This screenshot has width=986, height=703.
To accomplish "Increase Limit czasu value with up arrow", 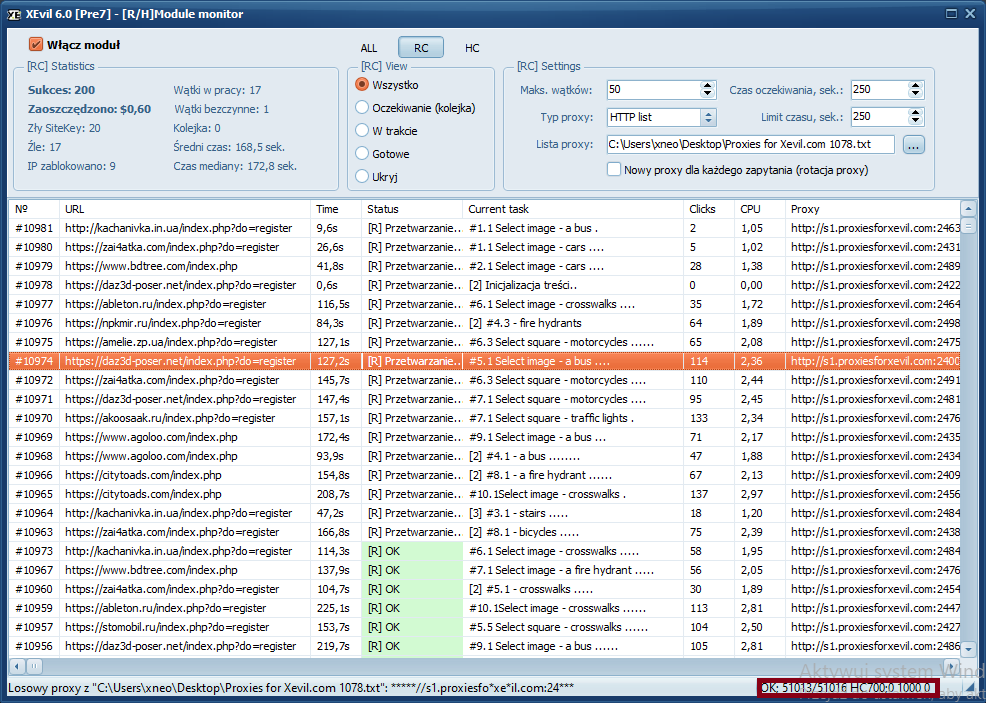I will point(916,113).
